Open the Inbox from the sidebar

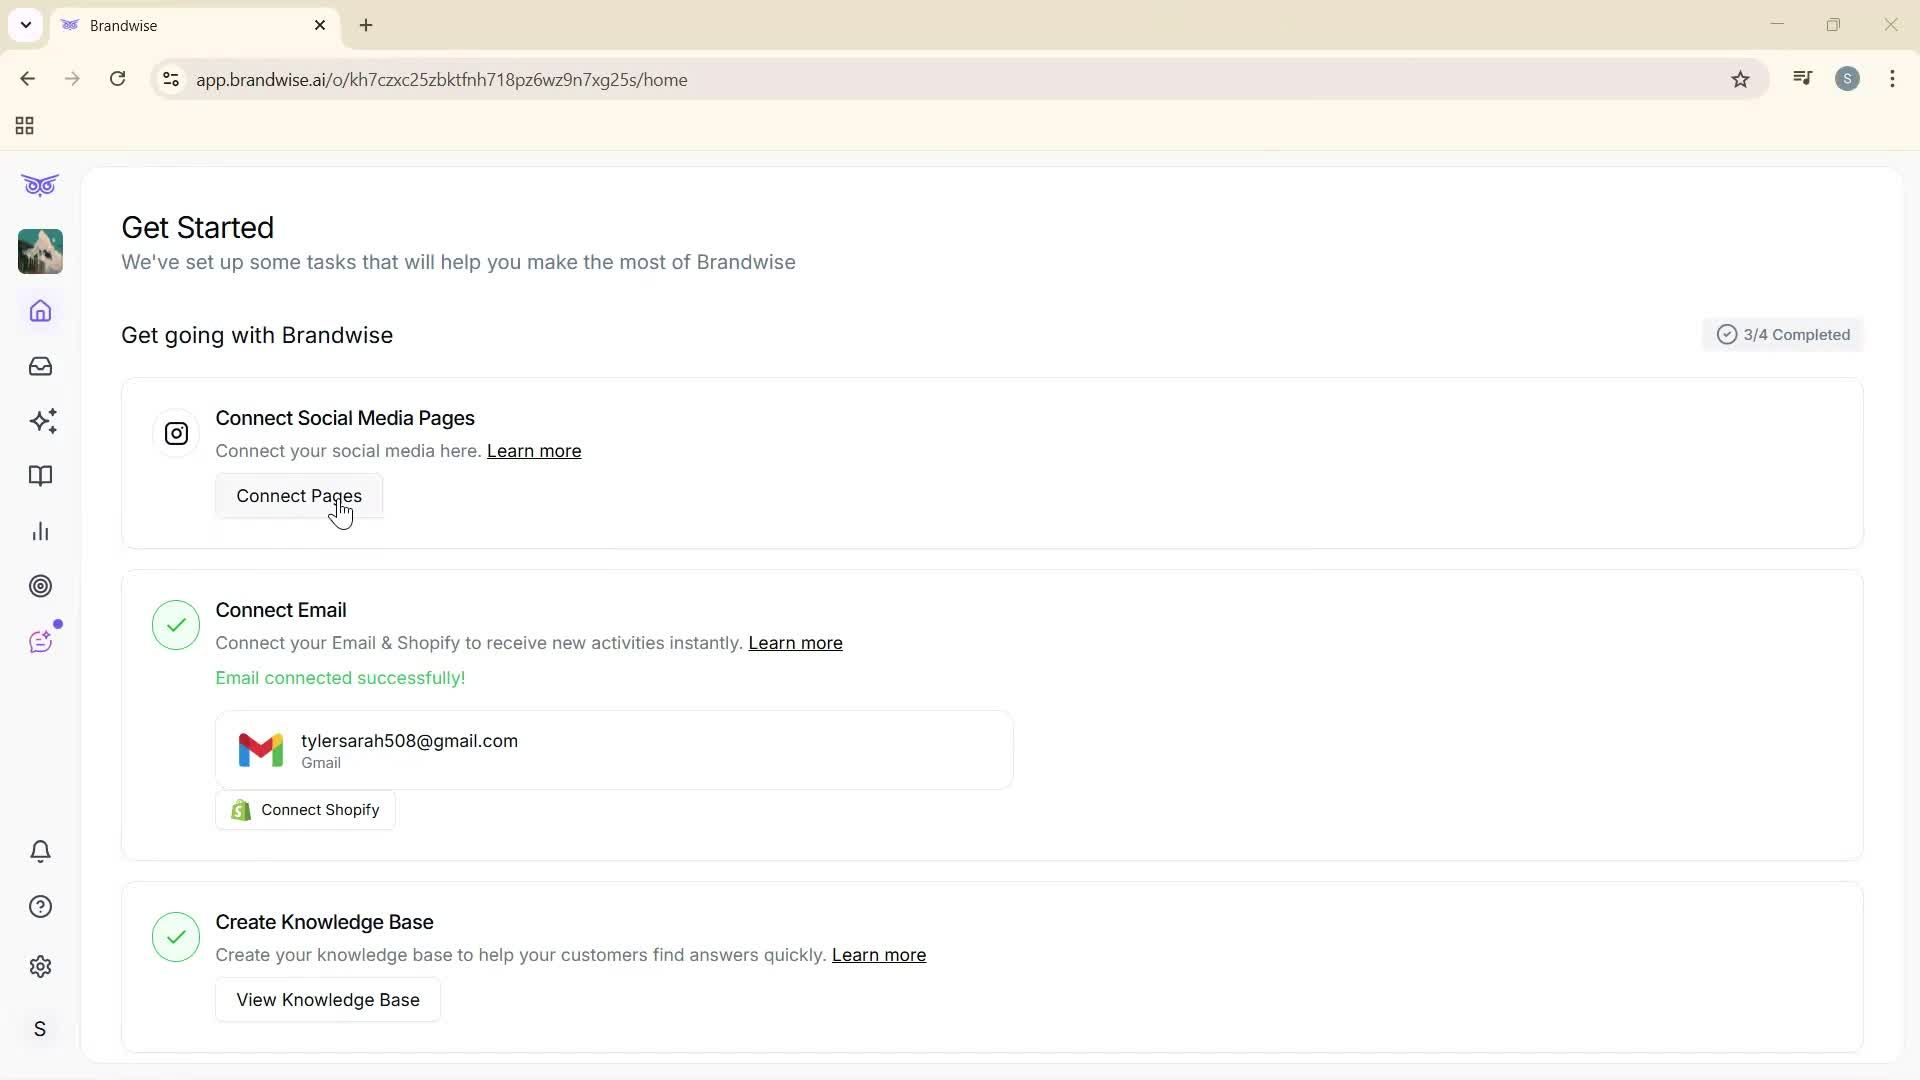[40, 366]
